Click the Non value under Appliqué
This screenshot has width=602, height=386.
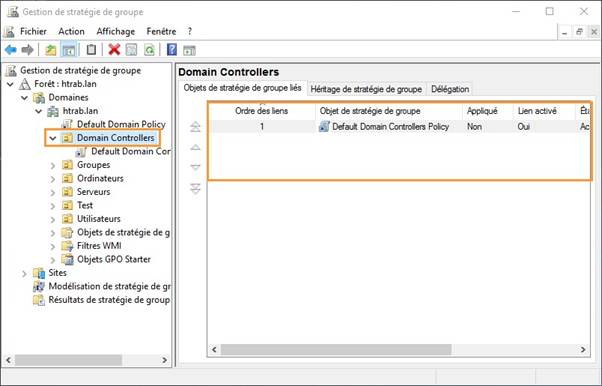(x=475, y=126)
